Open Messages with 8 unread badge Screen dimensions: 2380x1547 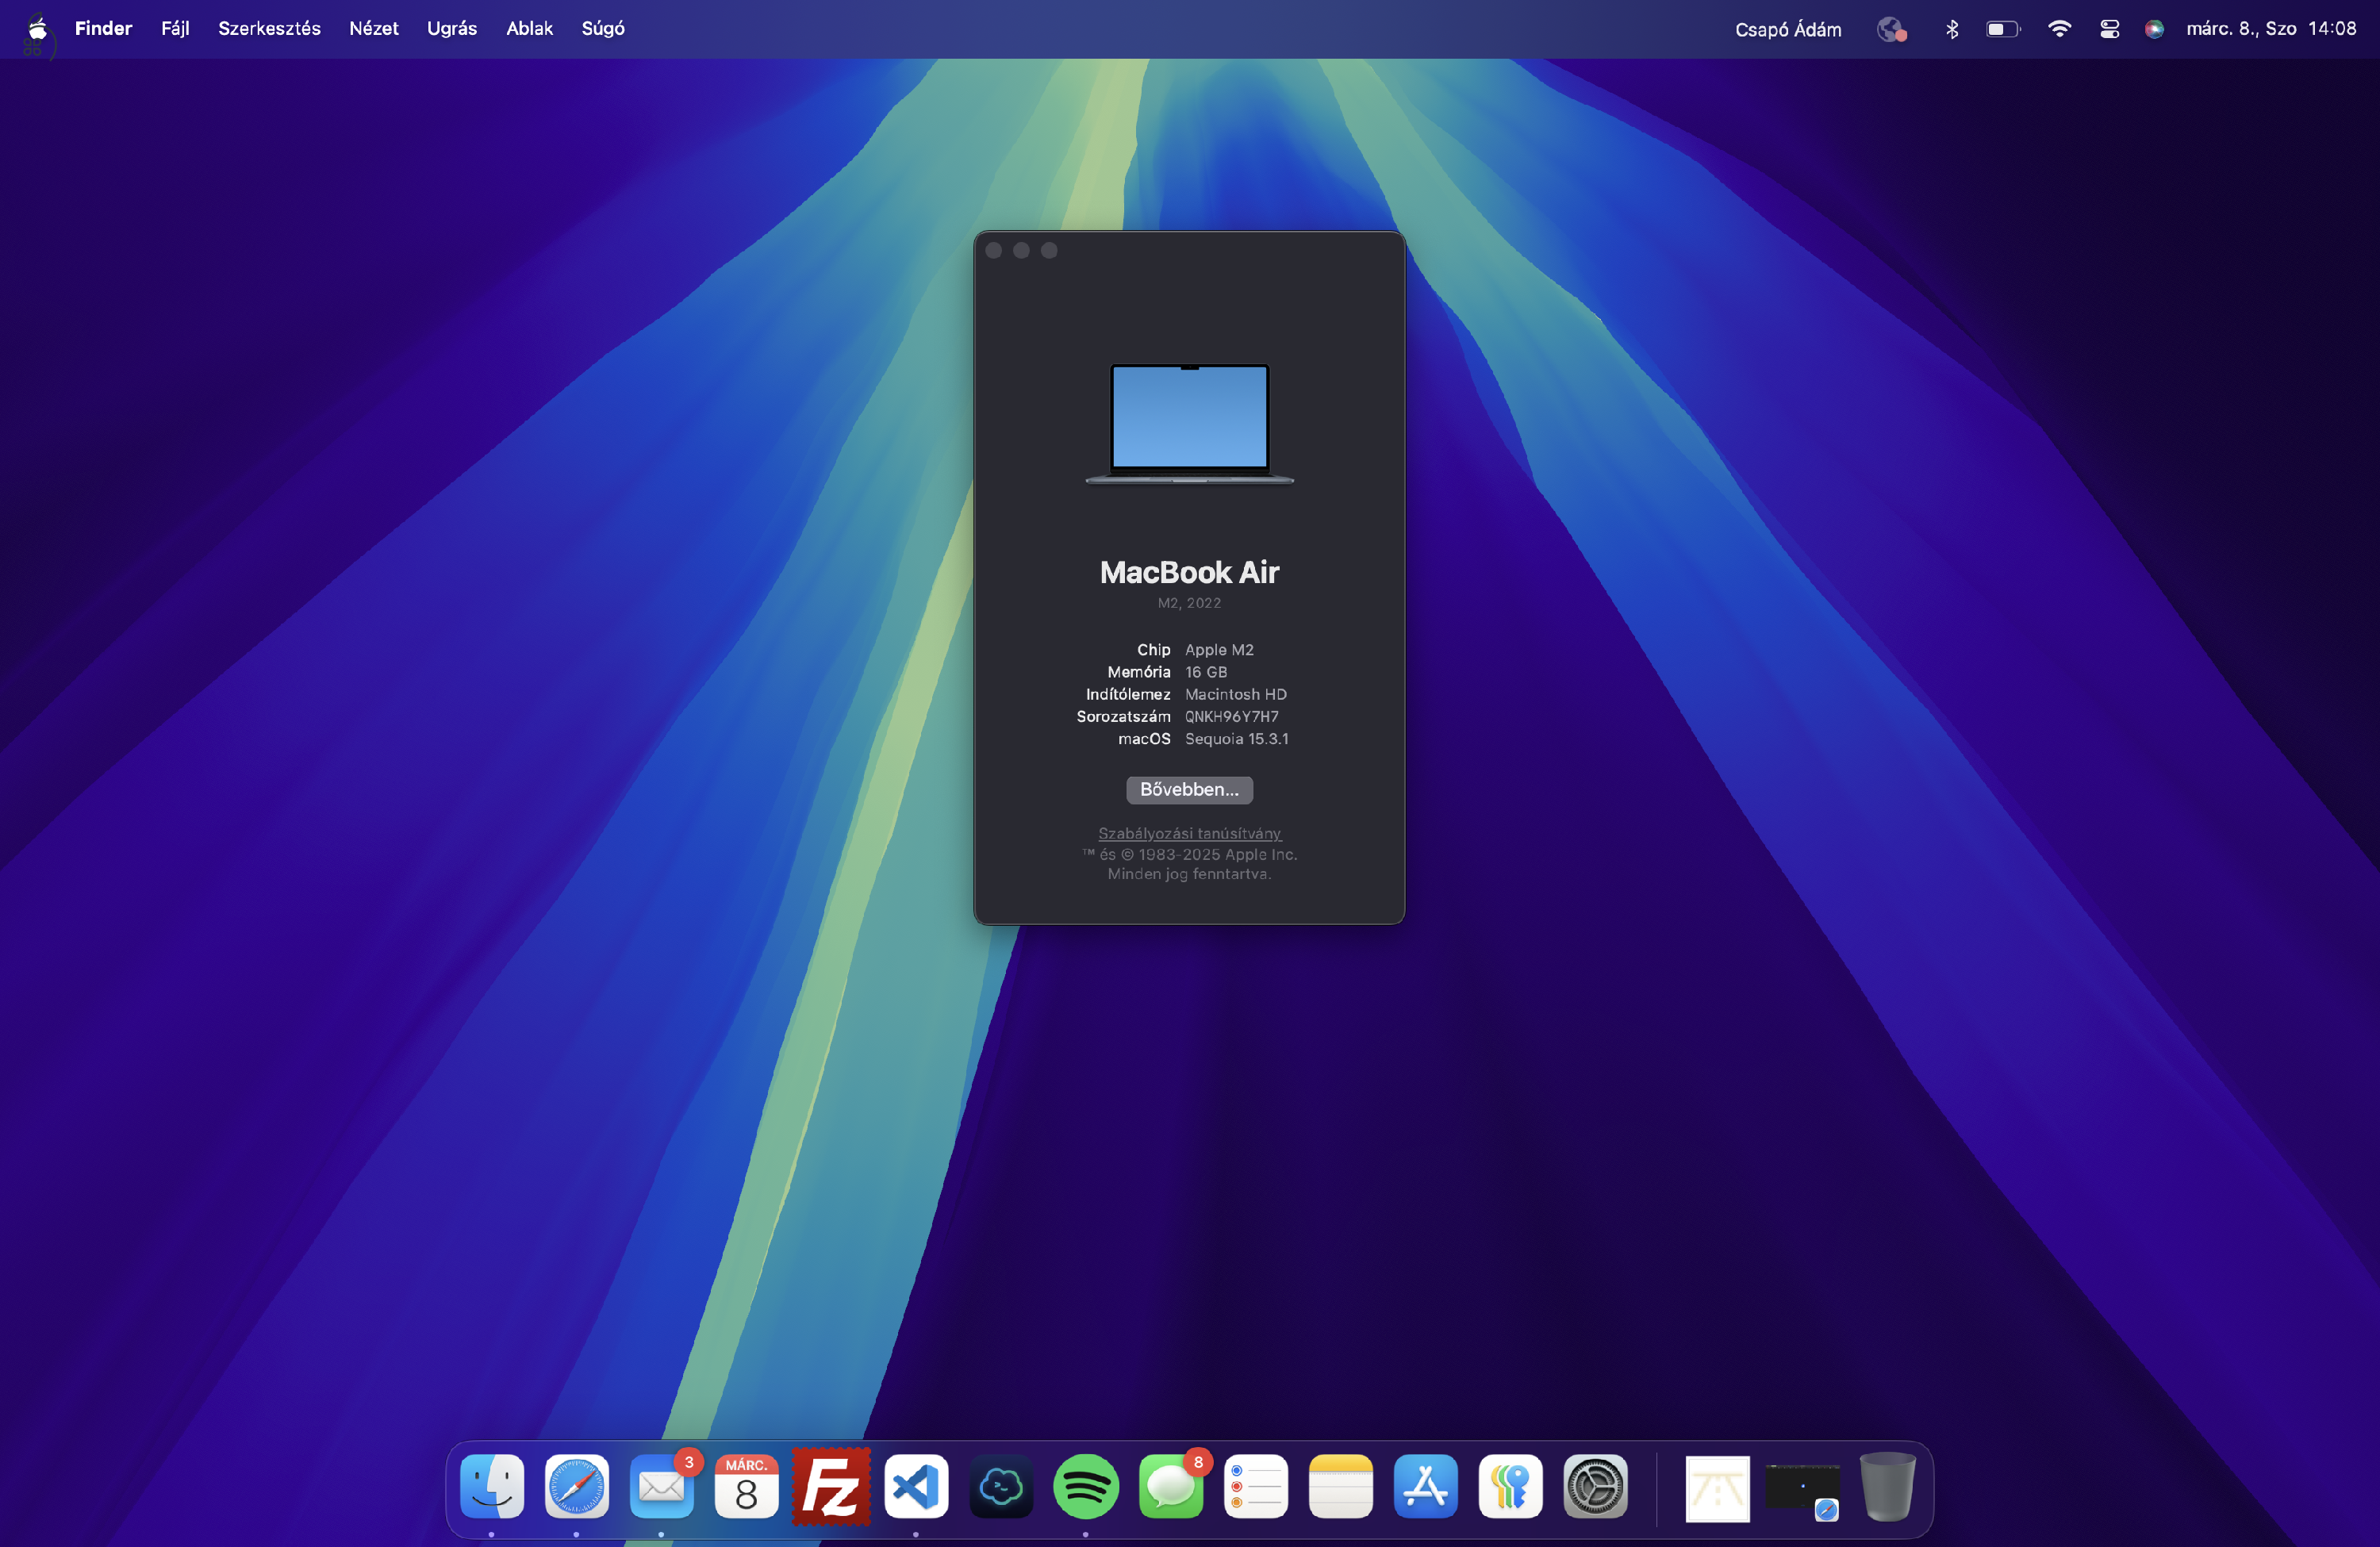[x=1171, y=1486]
